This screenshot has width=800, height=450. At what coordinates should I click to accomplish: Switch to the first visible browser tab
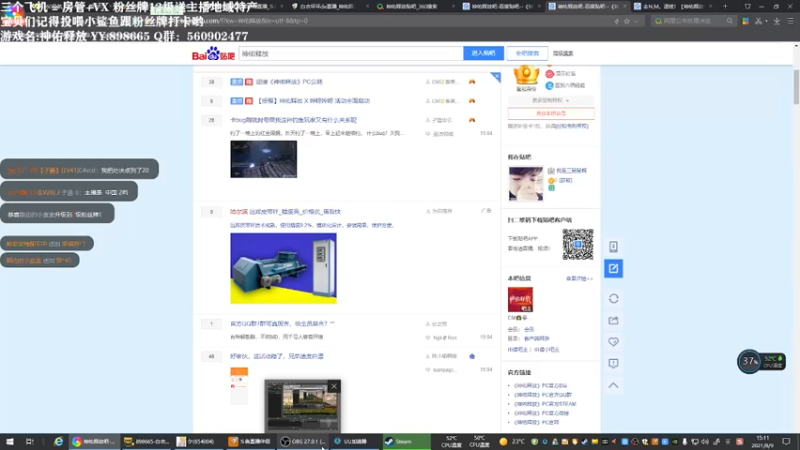[x=246, y=7]
